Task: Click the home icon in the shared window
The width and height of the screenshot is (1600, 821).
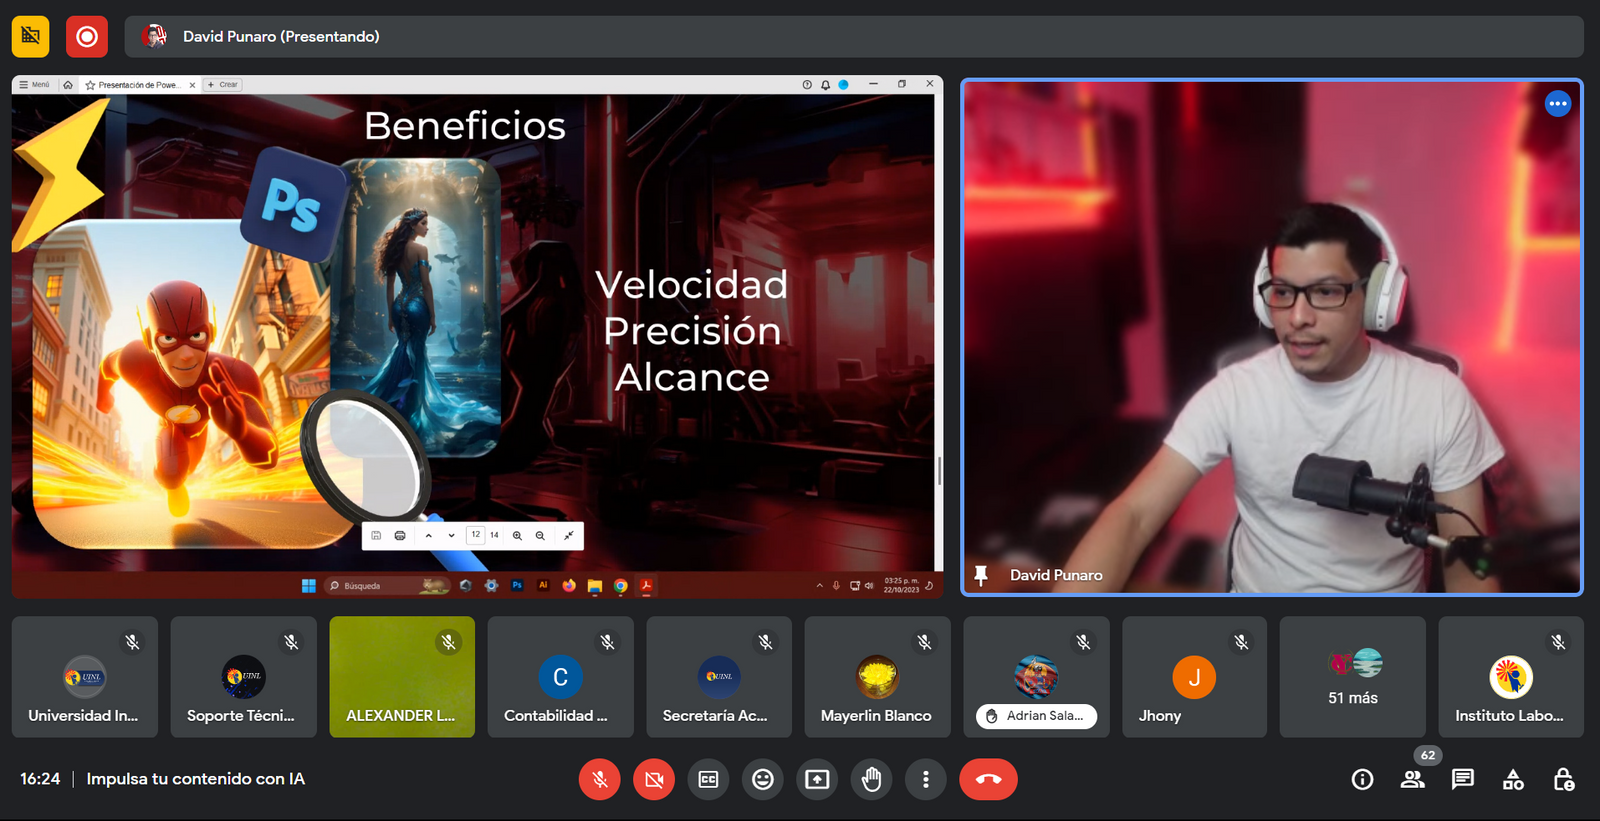Action: pyautogui.click(x=68, y=85)
